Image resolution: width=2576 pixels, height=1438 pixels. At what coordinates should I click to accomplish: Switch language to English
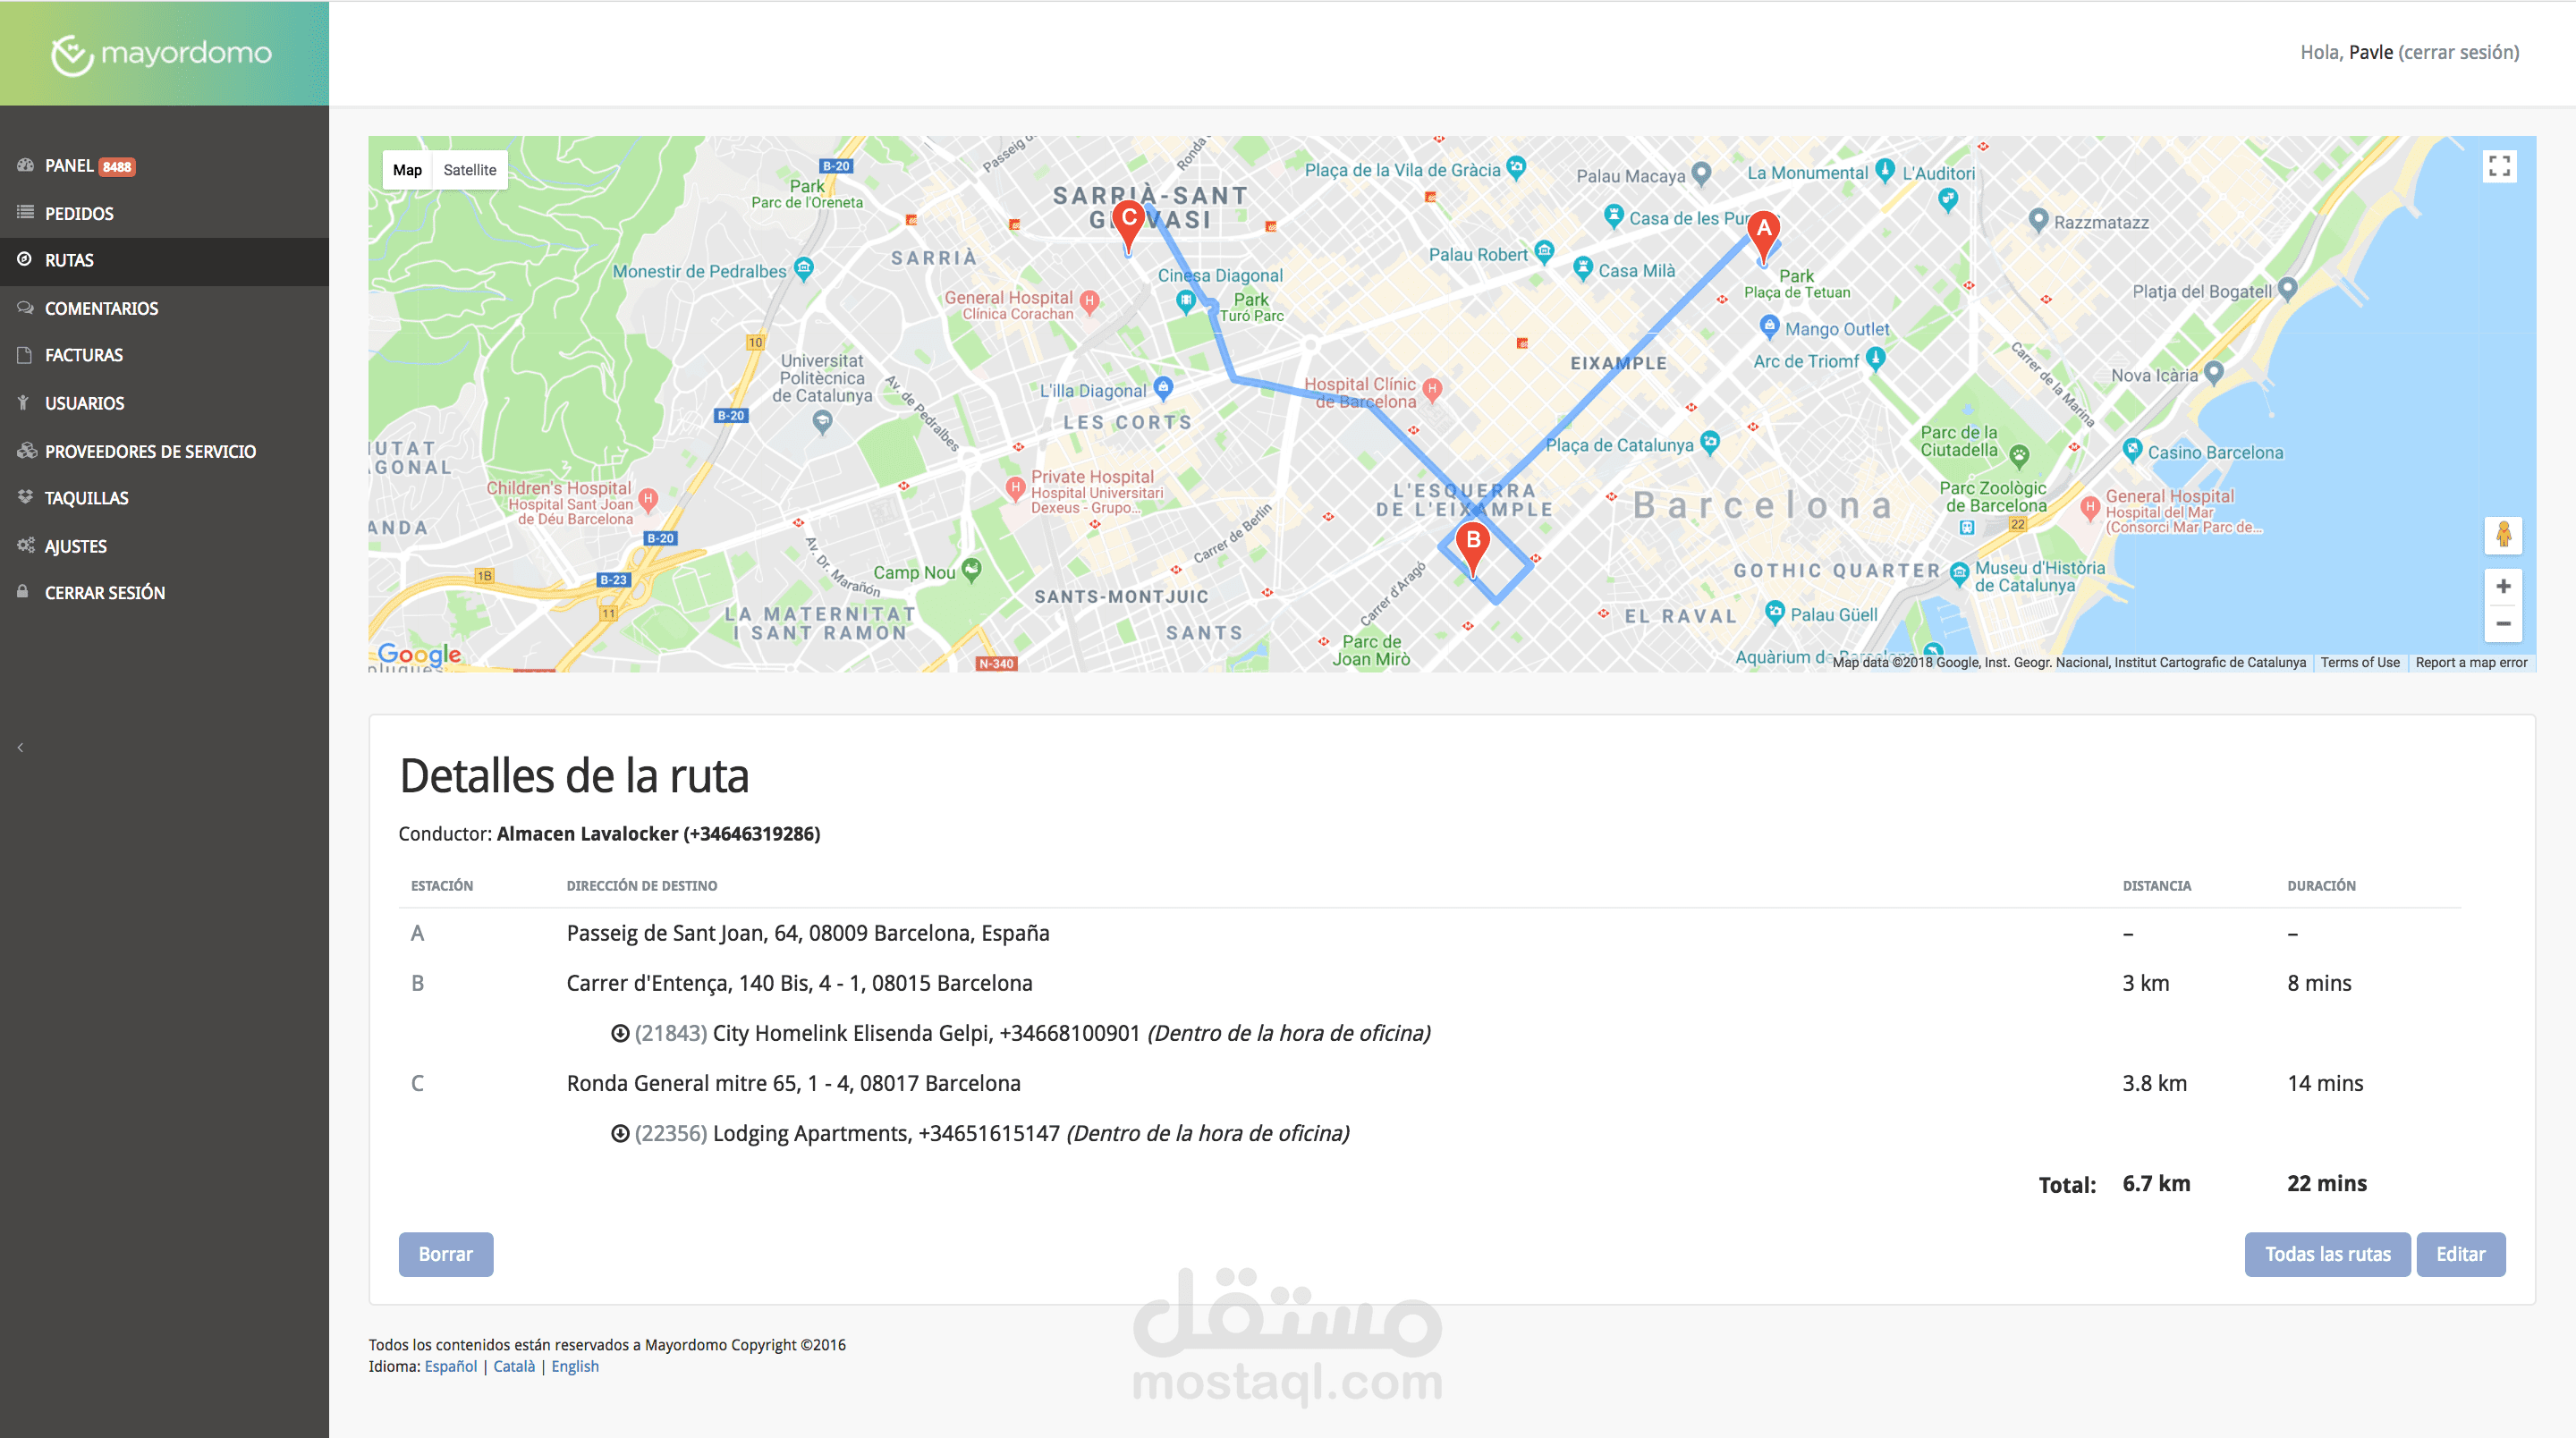574,1366
